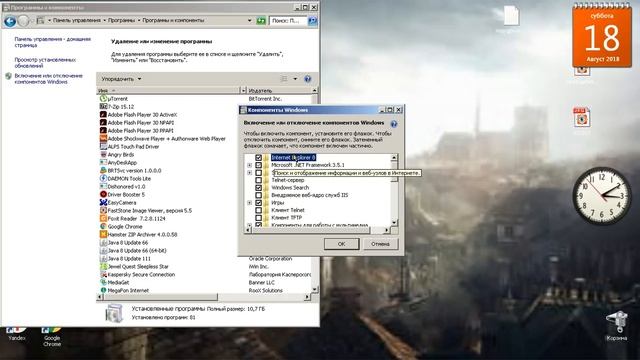Click the Angry Birds icon
Image resolution: width=640 pixels, height=360 pixels.
[x=103, y=155]
